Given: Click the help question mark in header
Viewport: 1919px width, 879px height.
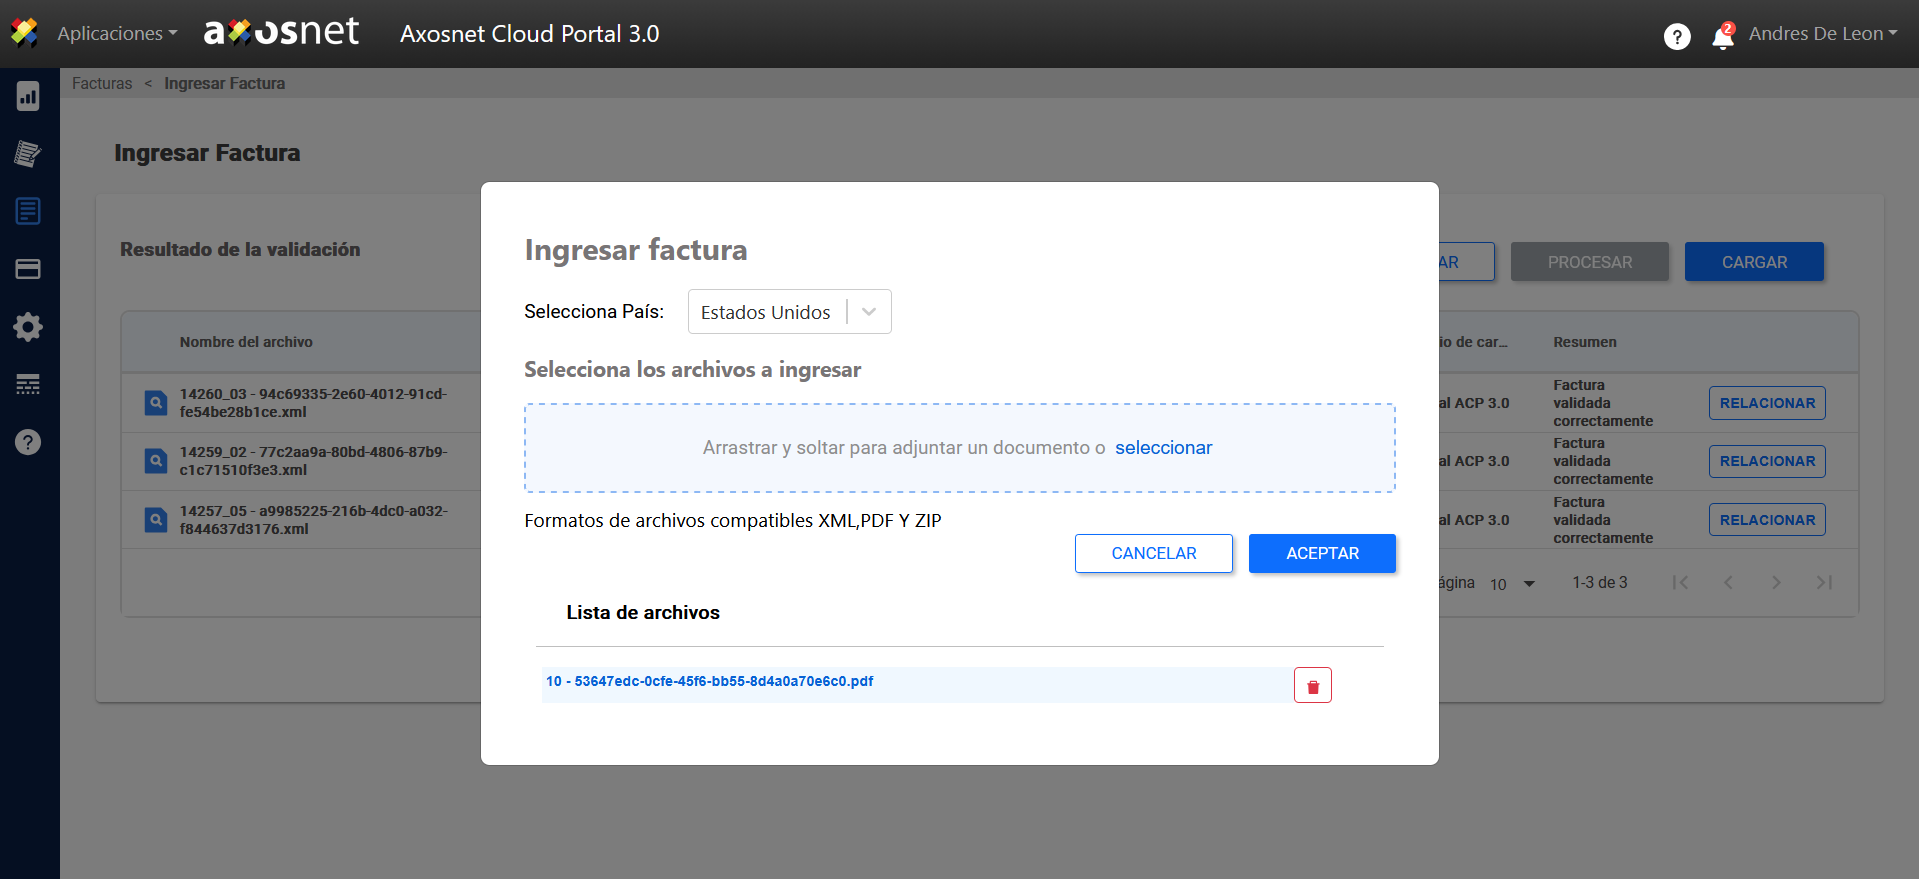Looking at the screenshot, I should pyautogui.click(x=1677, y=36).
